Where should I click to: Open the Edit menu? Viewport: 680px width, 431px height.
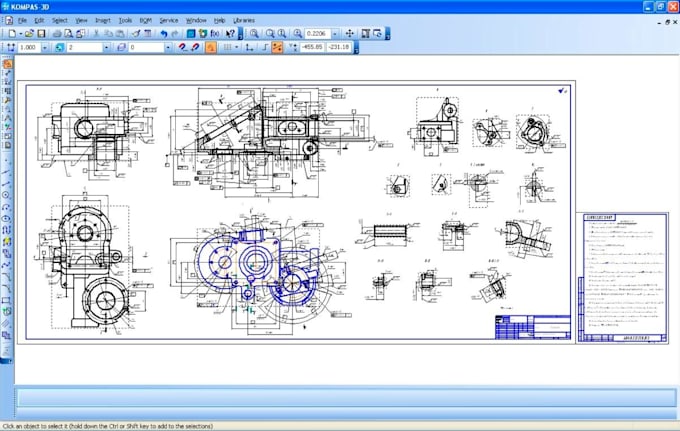39,20
